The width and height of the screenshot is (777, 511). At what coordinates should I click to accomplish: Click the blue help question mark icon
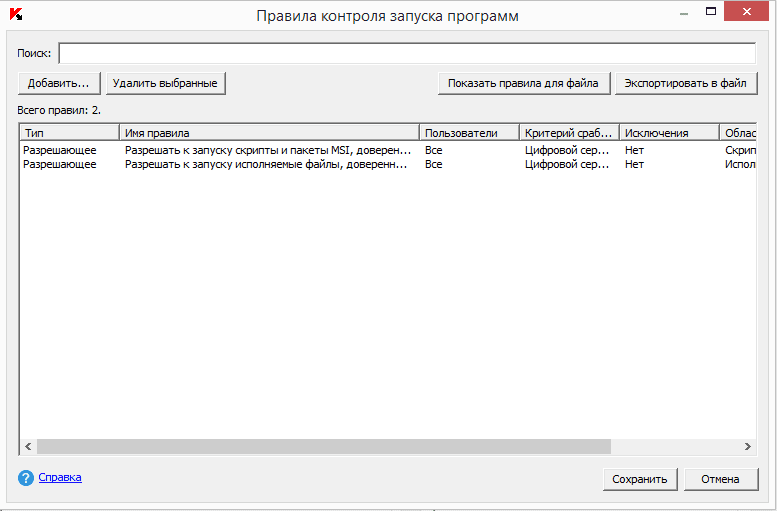(26, 478)
